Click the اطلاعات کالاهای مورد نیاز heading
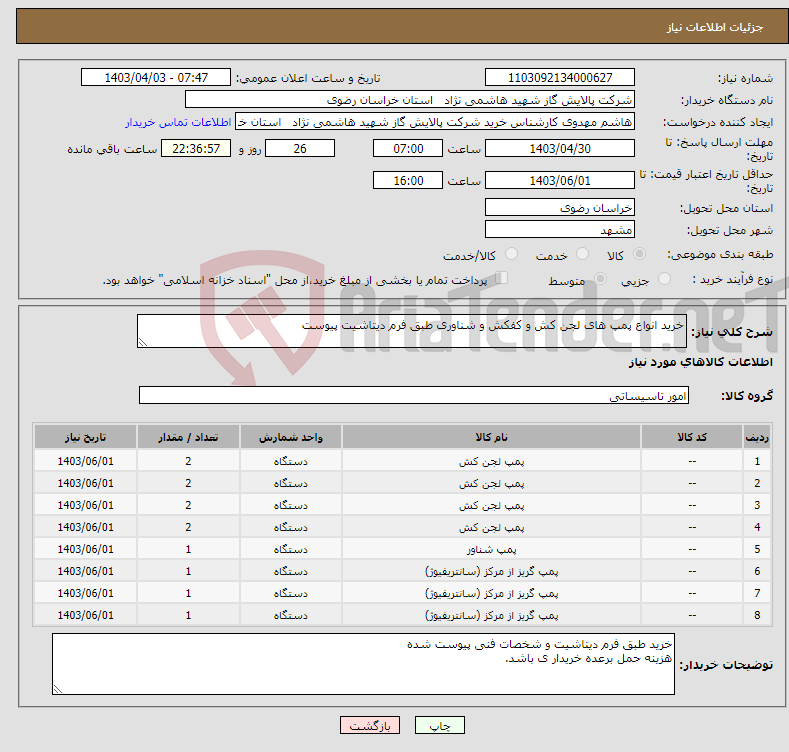This screenshot has width=789, height=752. click(x=701, y=362)
